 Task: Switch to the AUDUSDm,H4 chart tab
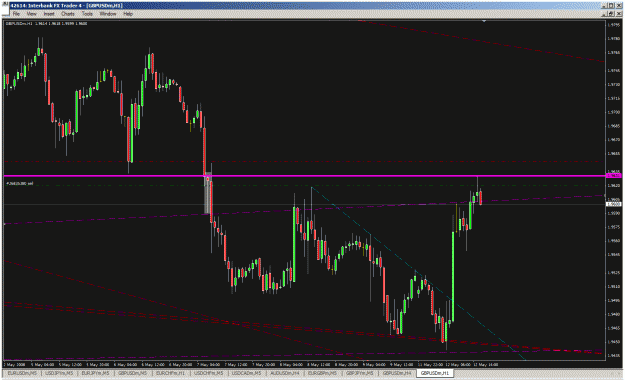pos(285,373)
